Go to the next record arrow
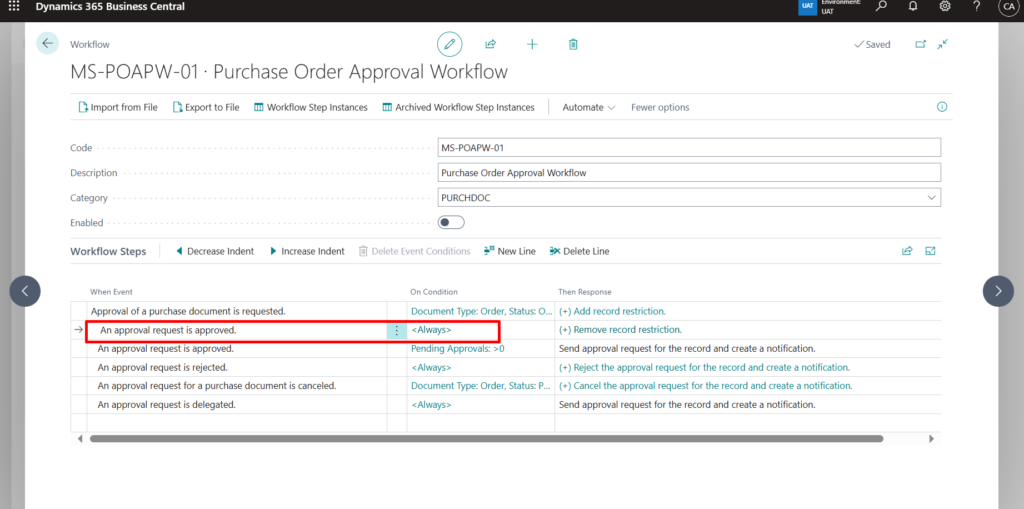1024x509 pixels. [998, 291]
